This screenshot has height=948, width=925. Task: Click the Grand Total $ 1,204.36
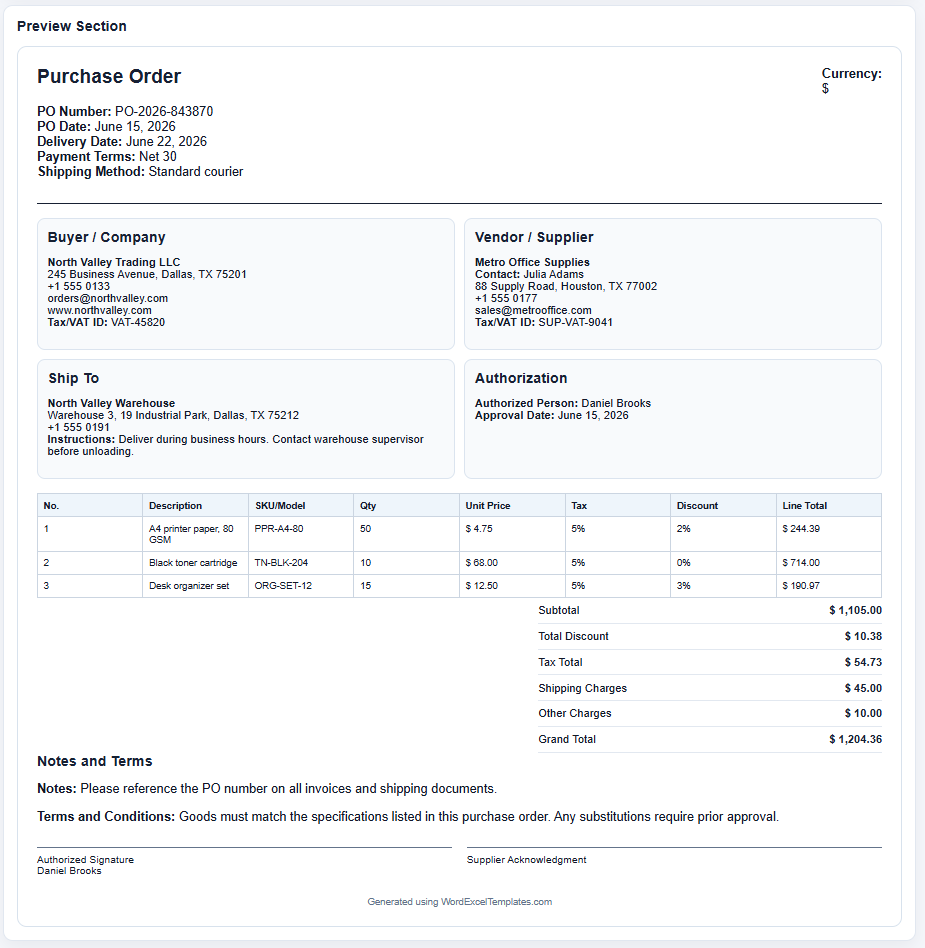click(855, 739)
